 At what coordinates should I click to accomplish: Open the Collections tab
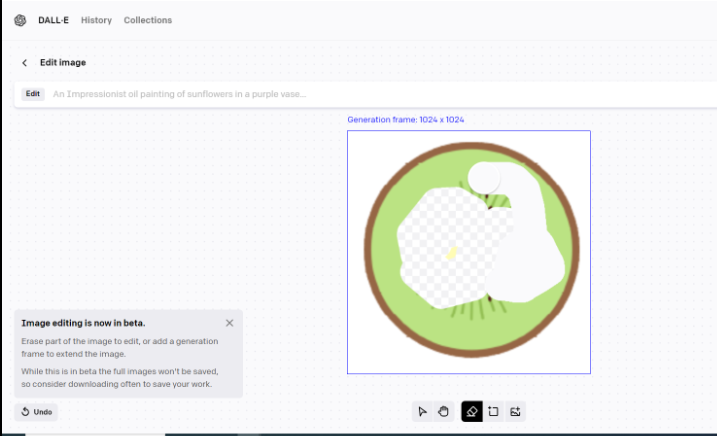point(148,20)
